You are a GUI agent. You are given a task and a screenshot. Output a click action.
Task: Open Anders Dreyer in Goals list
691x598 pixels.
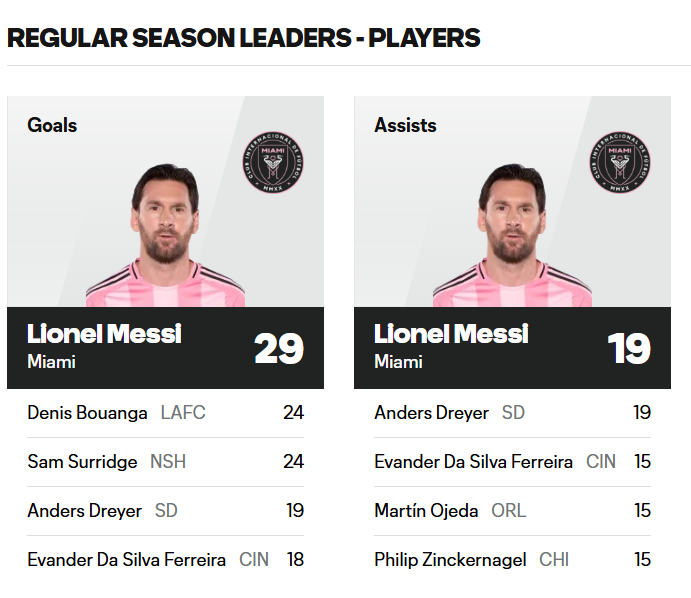click(x=84, y=511)
